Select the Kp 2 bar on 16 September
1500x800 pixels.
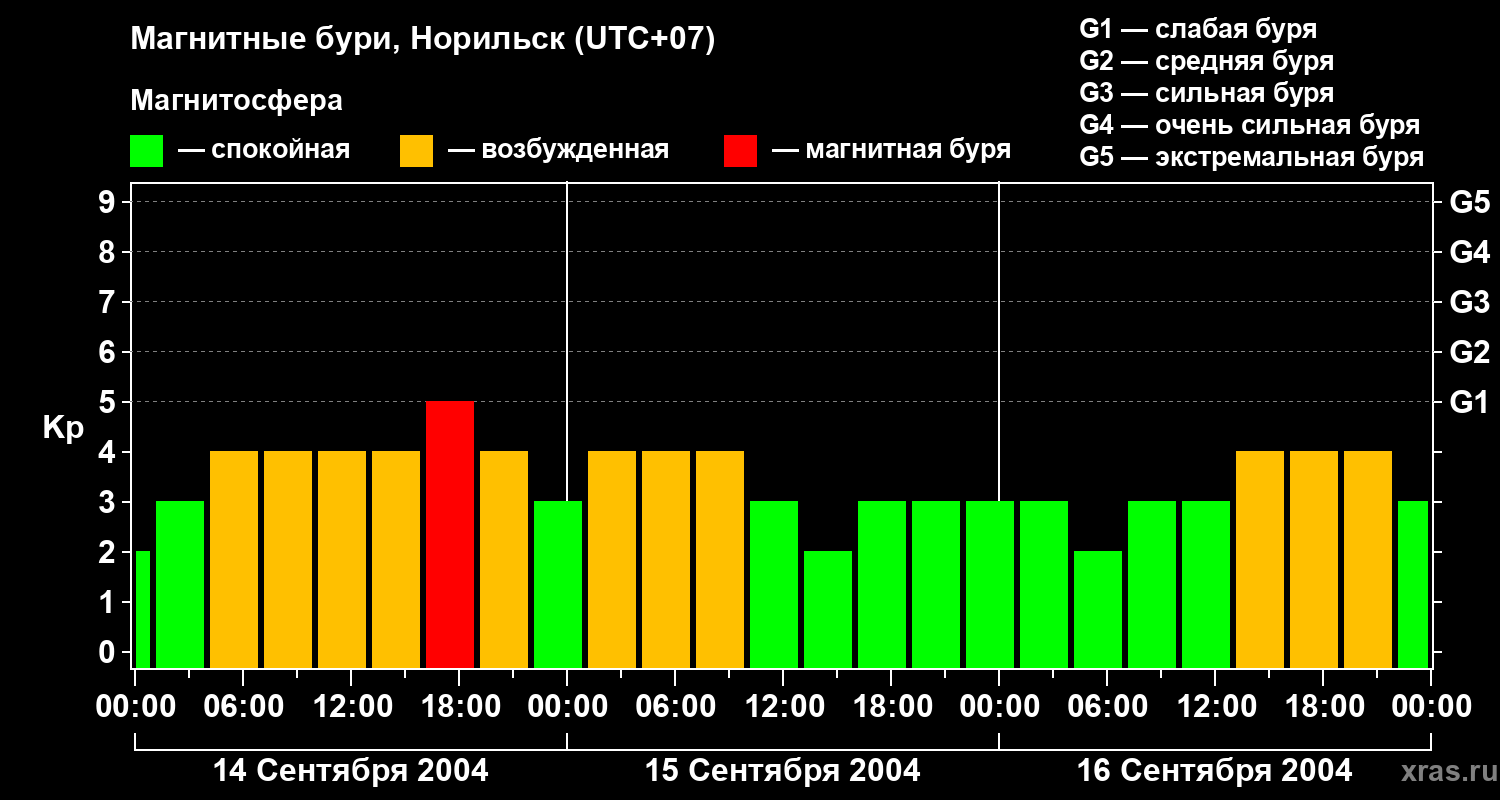point(1098,610)
